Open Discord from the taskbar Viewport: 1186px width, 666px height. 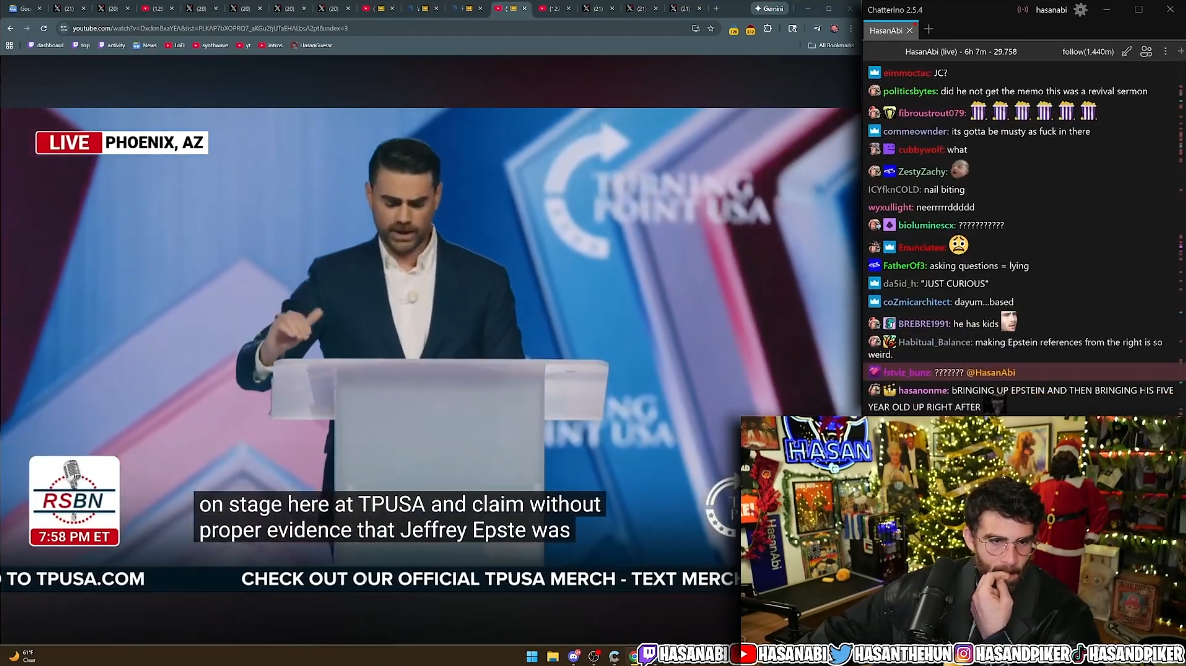pos(573,656)
